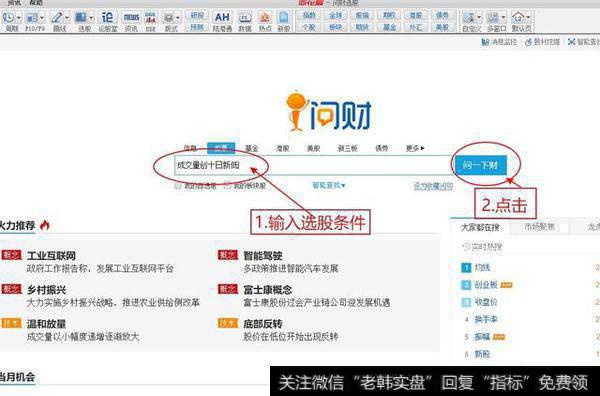Switch to the 市场聚焦 tab
Viewport: 600px width, 396px height.
(x=539, y=227)
